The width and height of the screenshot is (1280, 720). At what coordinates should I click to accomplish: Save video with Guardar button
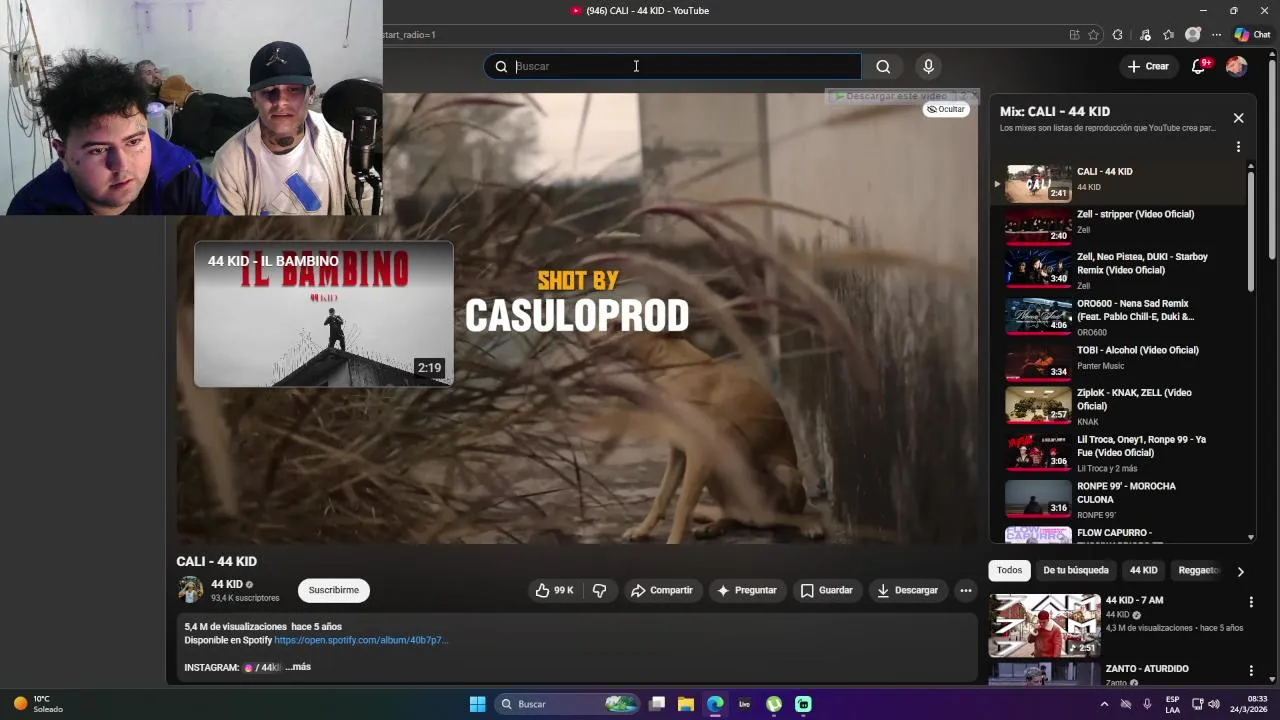coord(826,591)
